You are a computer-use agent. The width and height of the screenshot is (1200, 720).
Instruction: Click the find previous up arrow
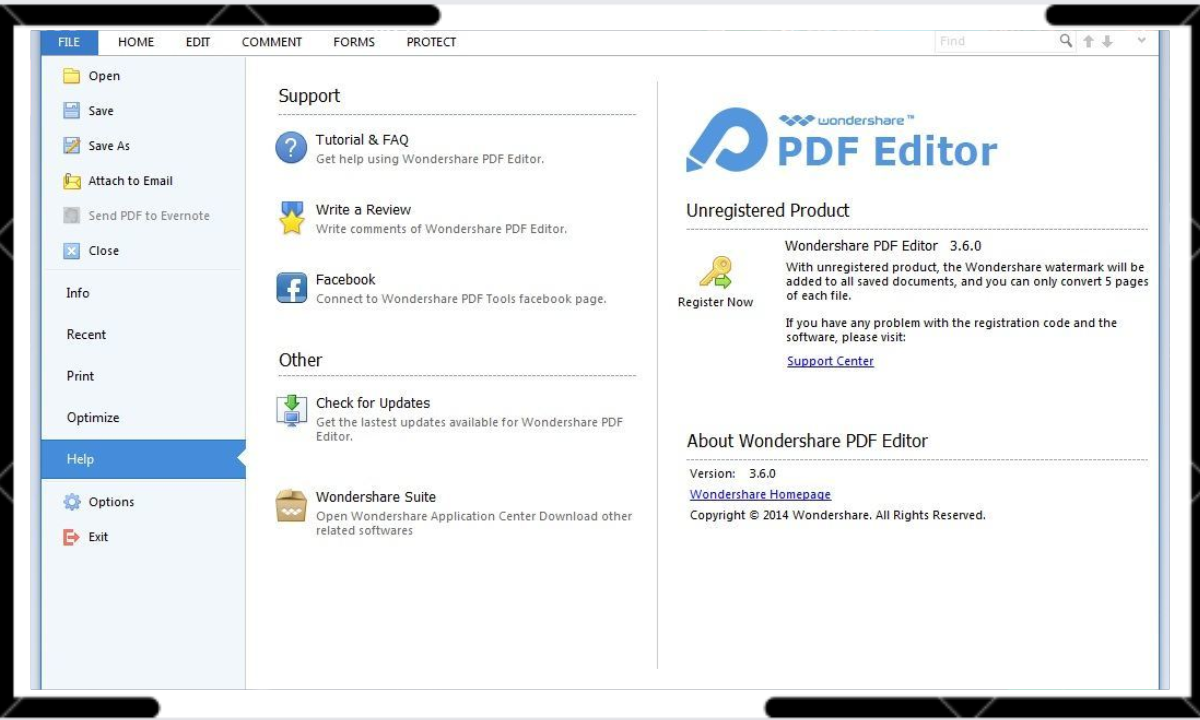pos(1089,41)
